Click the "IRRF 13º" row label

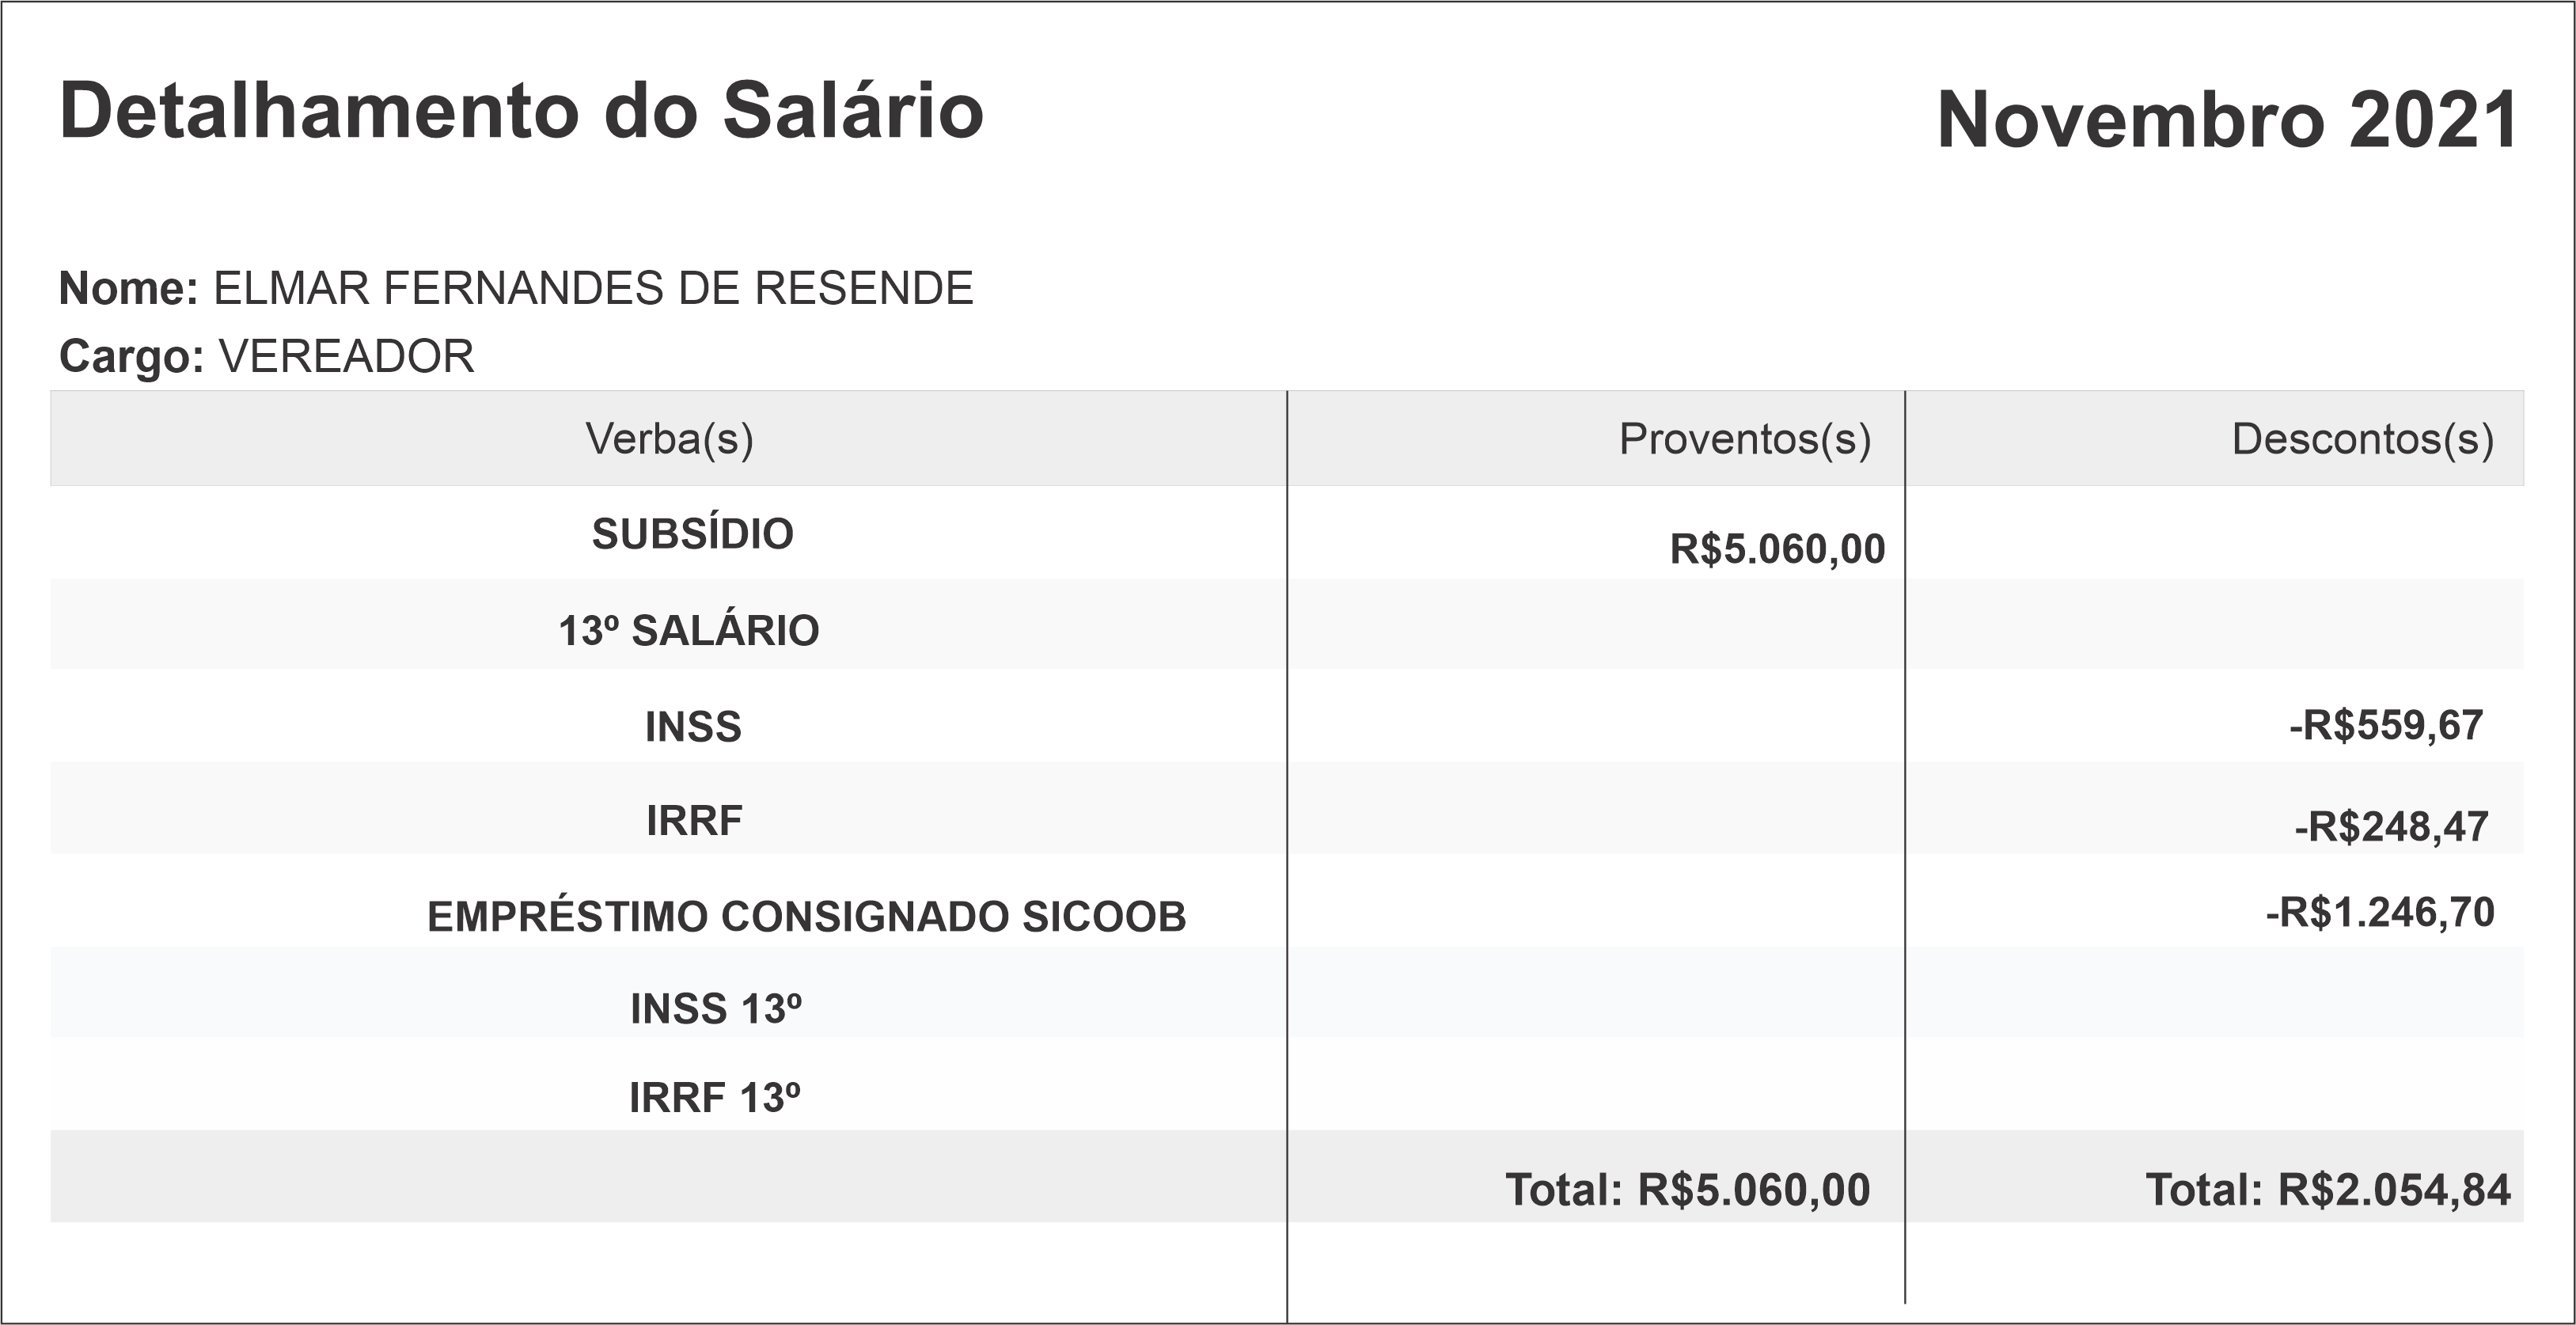point(714,1098)
